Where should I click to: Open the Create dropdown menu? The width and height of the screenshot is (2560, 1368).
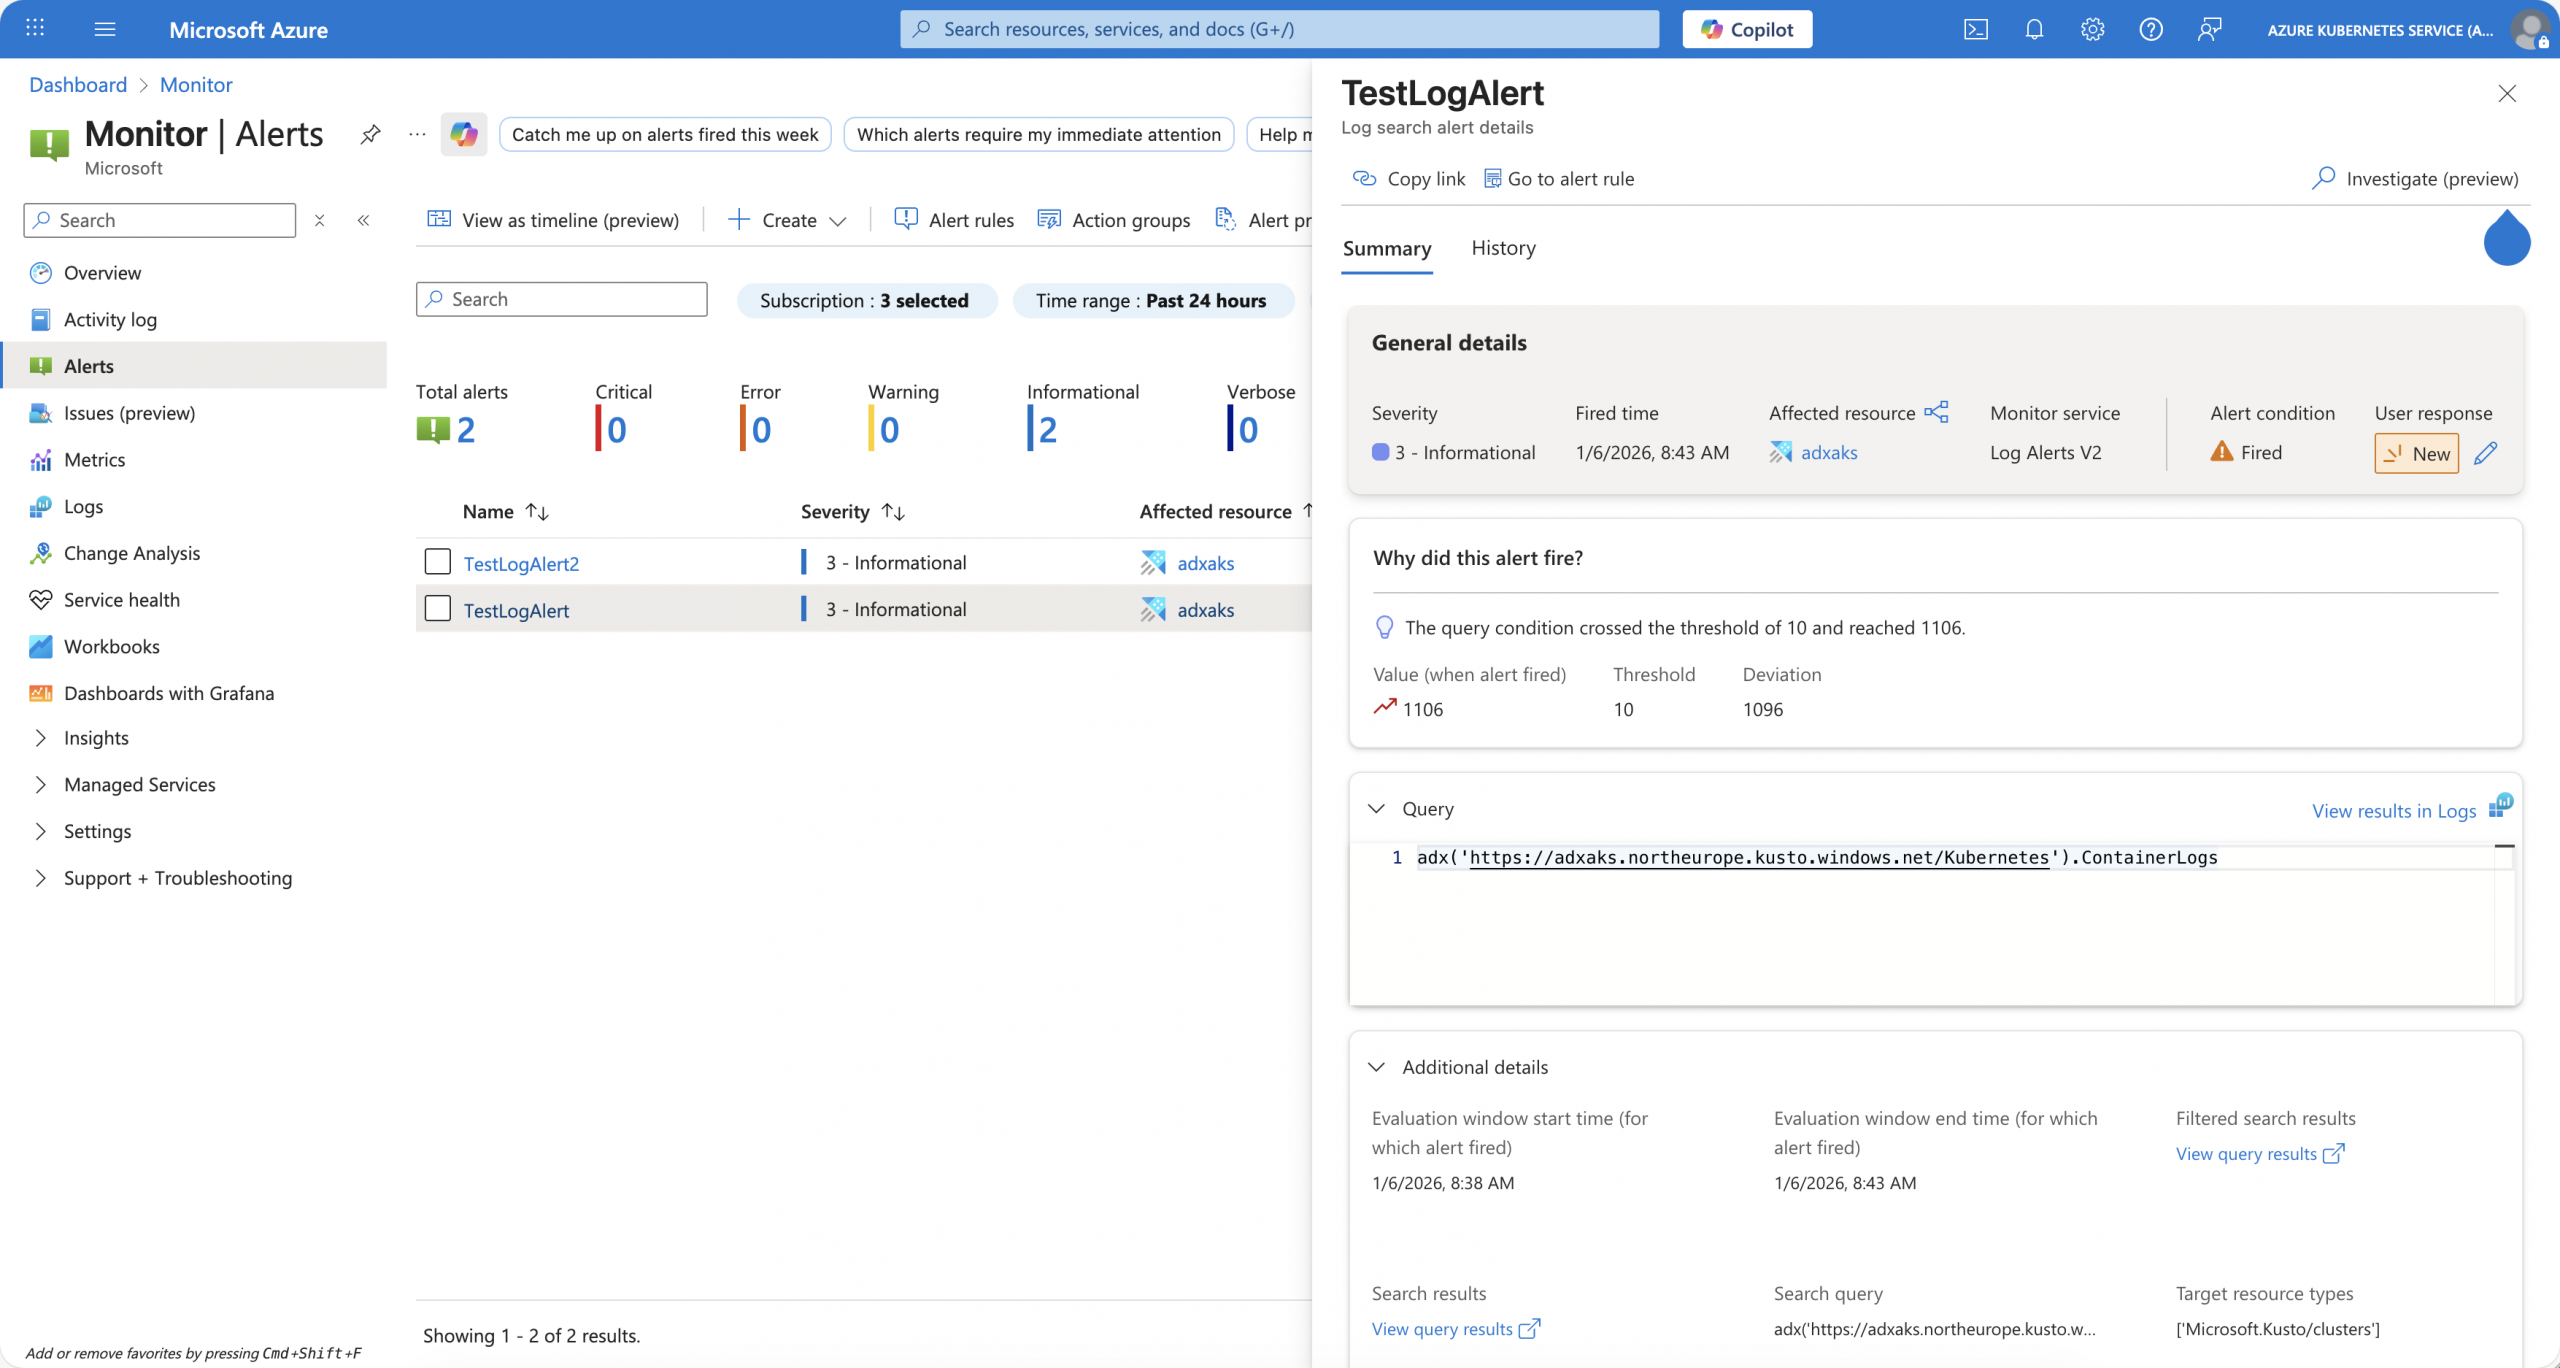point(788,220)
